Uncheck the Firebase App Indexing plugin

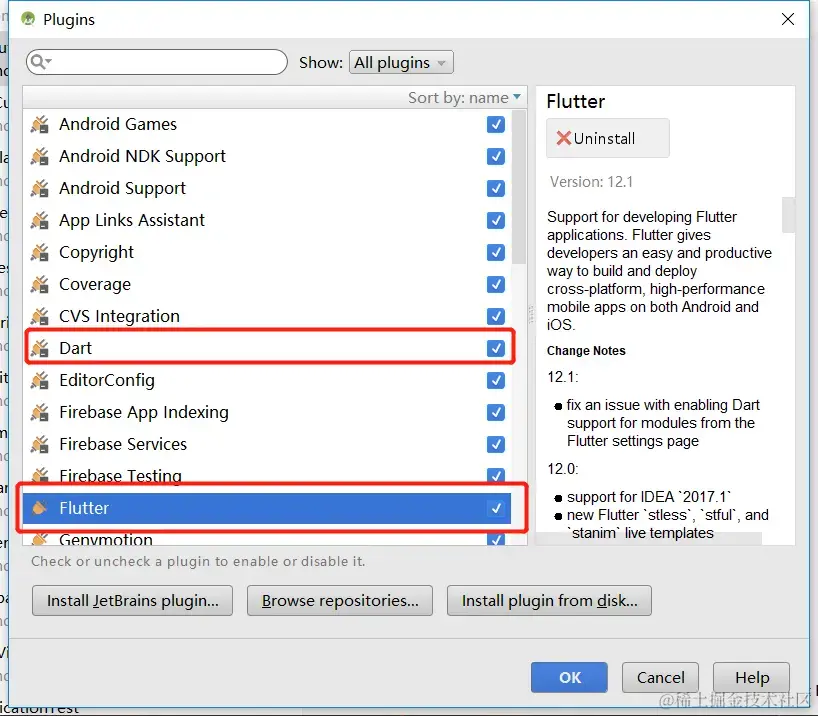(496, 412)
